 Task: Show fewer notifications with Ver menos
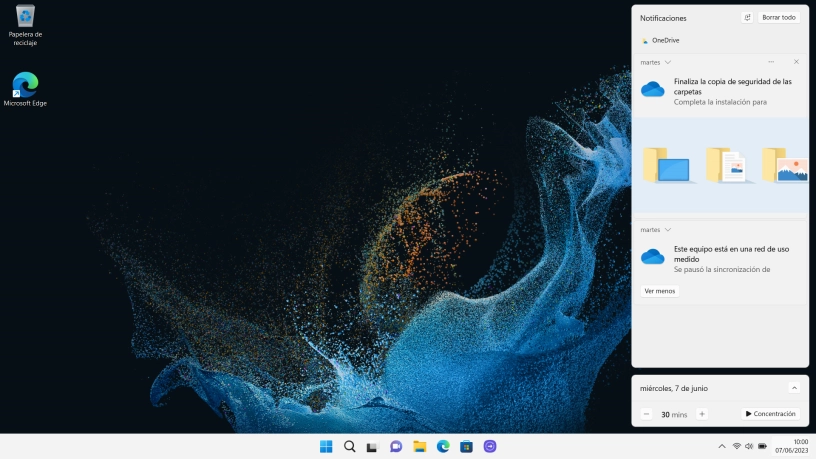tap(659, 291)
